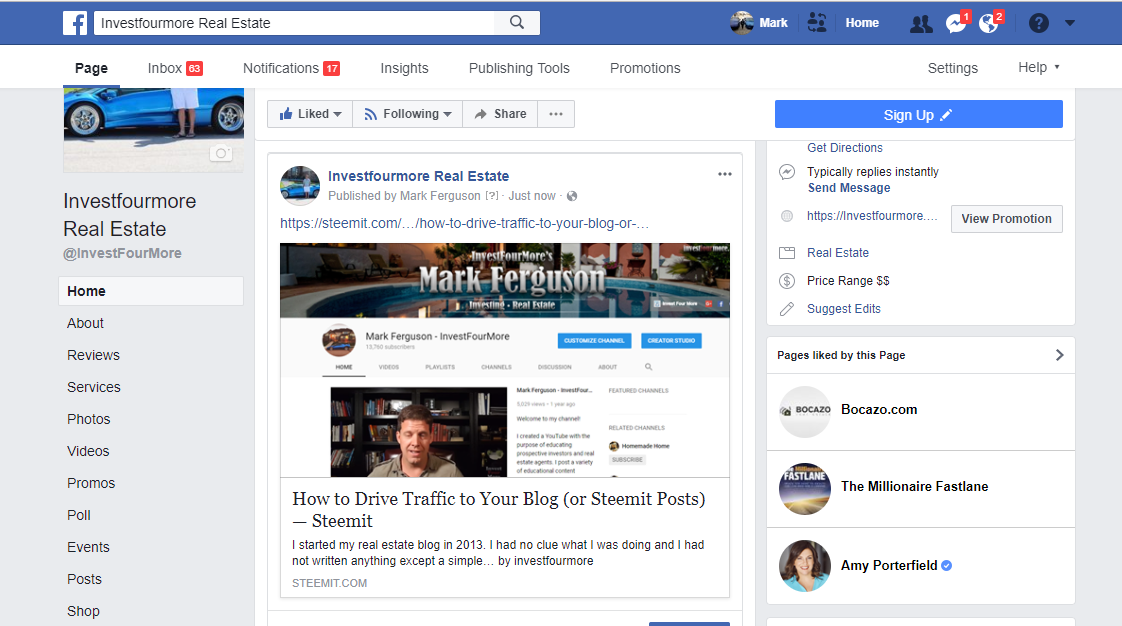The width and height of the screenshot is (1122, 626).
Task: Click the post's public globe audience icon
Action: tap(572, 196)
